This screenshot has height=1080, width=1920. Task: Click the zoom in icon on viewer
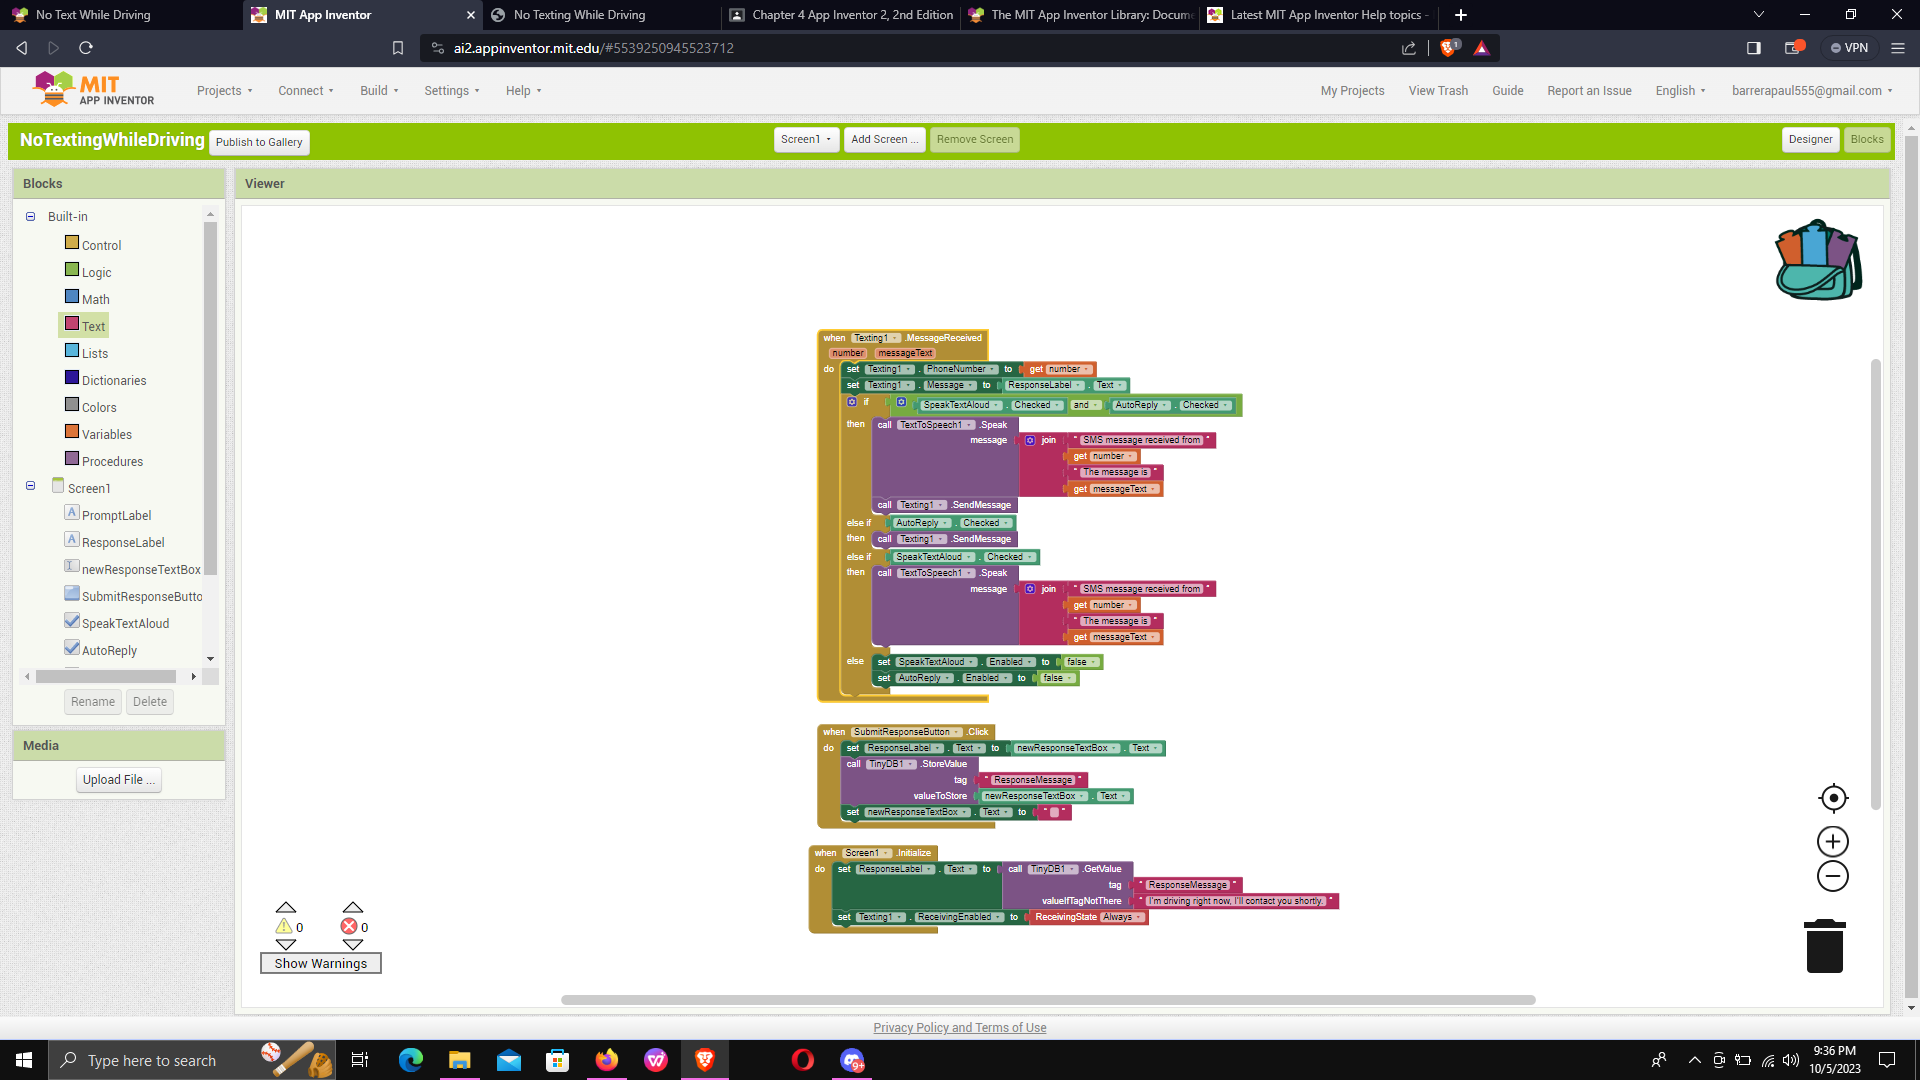click(x=1832, y=841)
